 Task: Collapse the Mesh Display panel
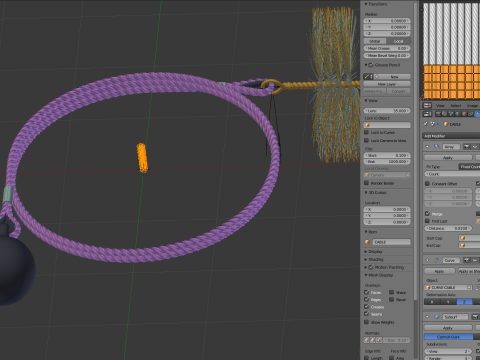point(366,275)
